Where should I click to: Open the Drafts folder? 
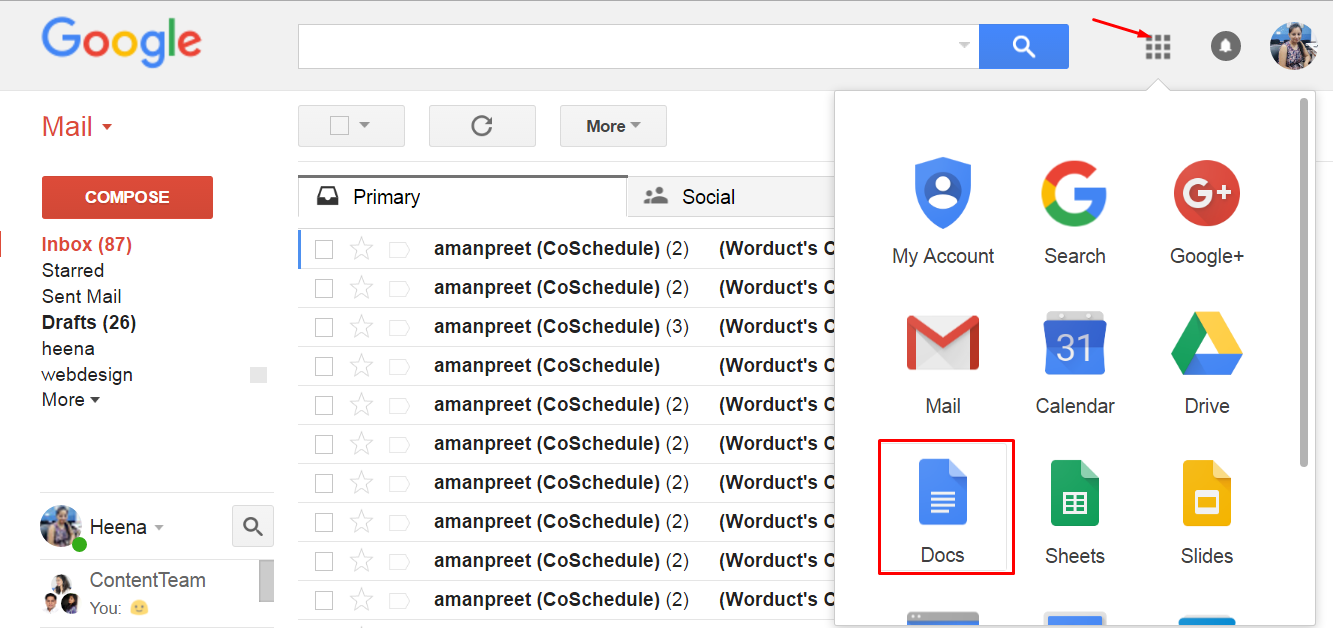coord(88,322)
